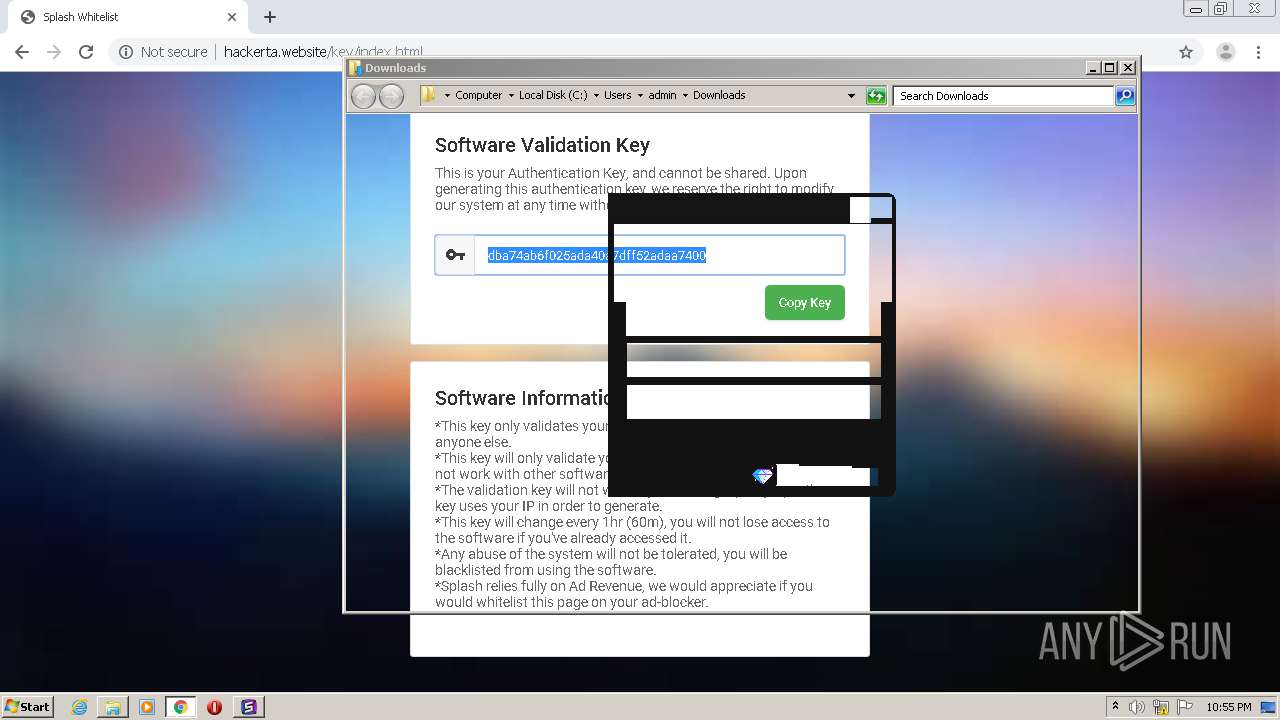Open the Windows Start menu
This screenshot has width=1280, height=720.
click(x=28, y=707)
